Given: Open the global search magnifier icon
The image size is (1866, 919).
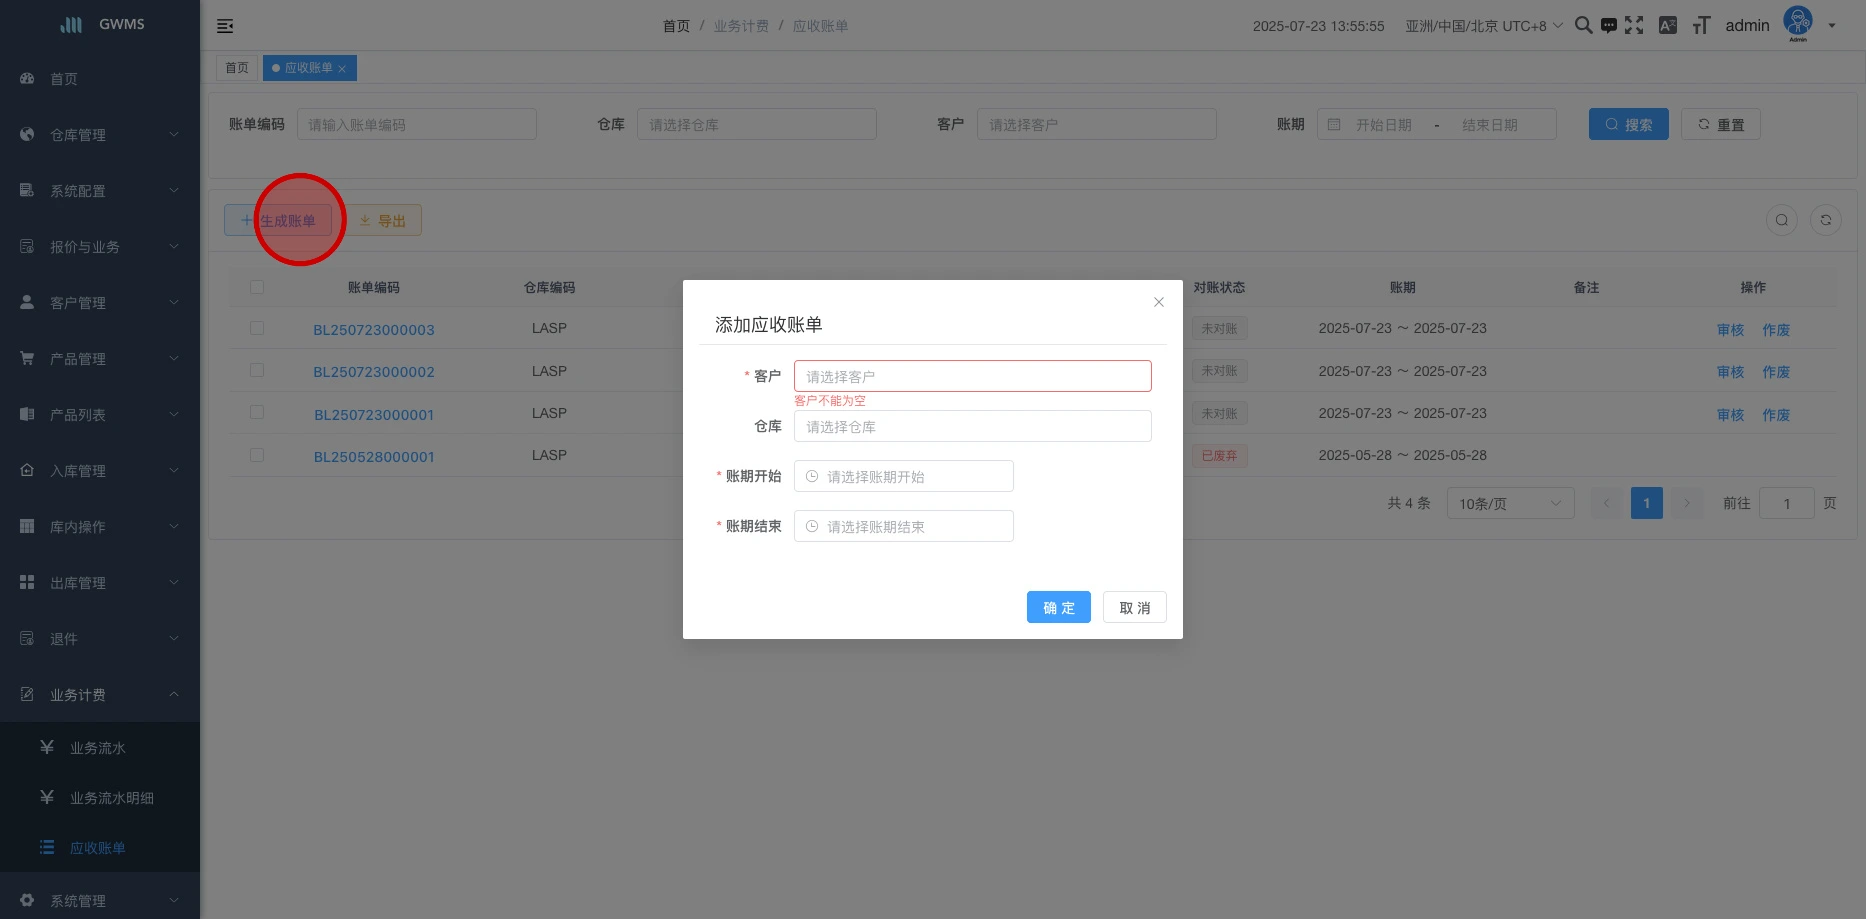Looking at the screenshot, I should [x=1583, y=25].
